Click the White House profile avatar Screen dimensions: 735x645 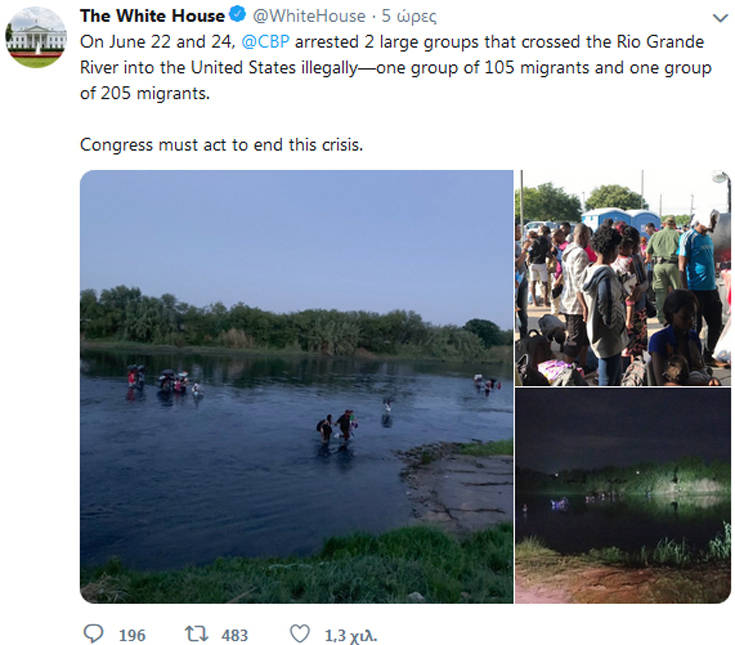[x=35, y=36]
